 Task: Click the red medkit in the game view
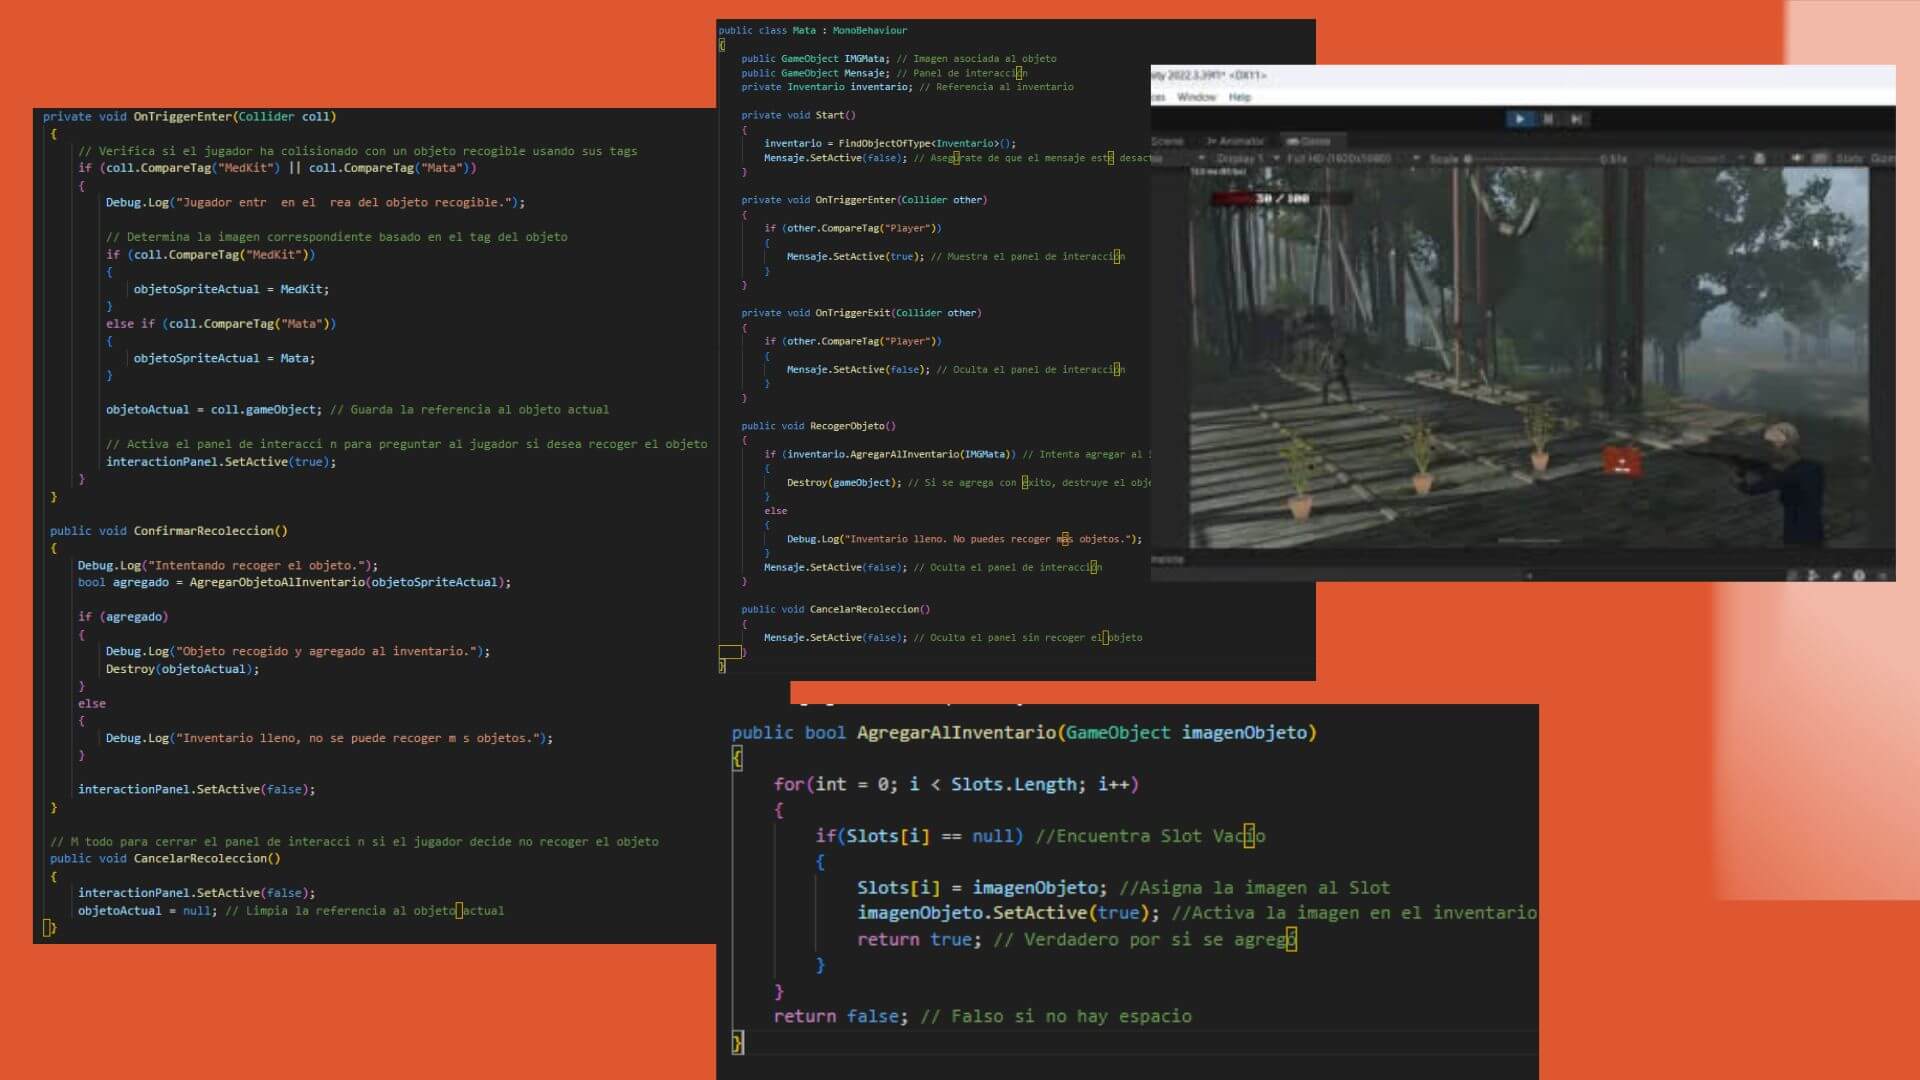pos(1621,462)
